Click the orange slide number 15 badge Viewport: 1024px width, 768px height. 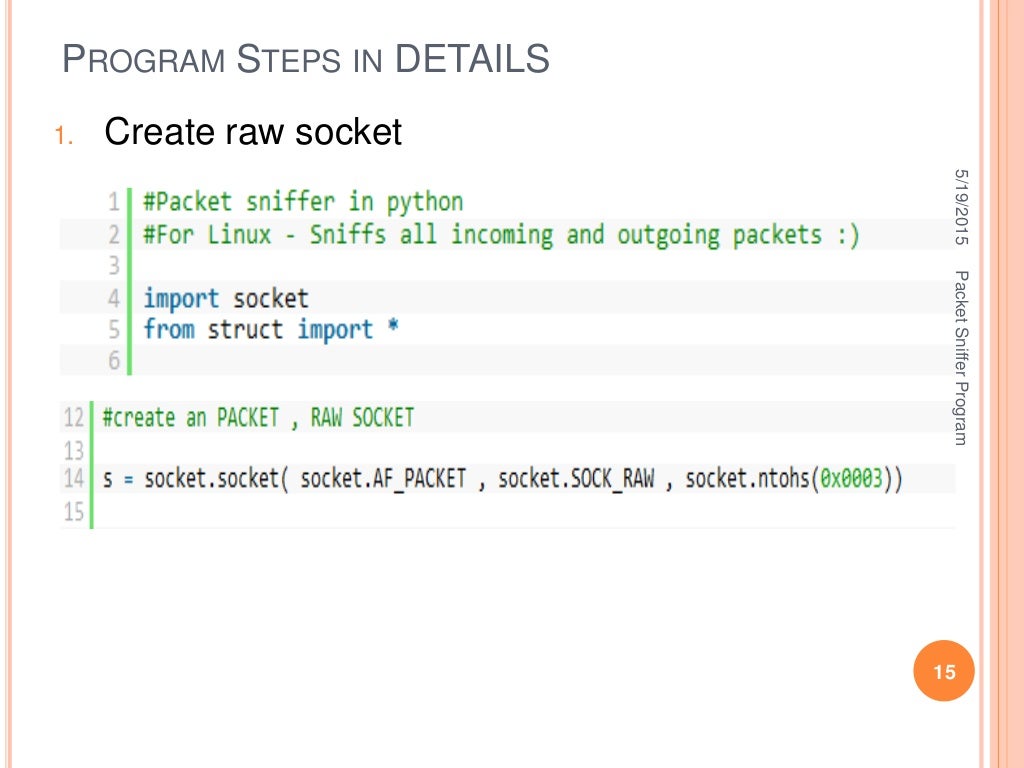[x=944, y=672]
